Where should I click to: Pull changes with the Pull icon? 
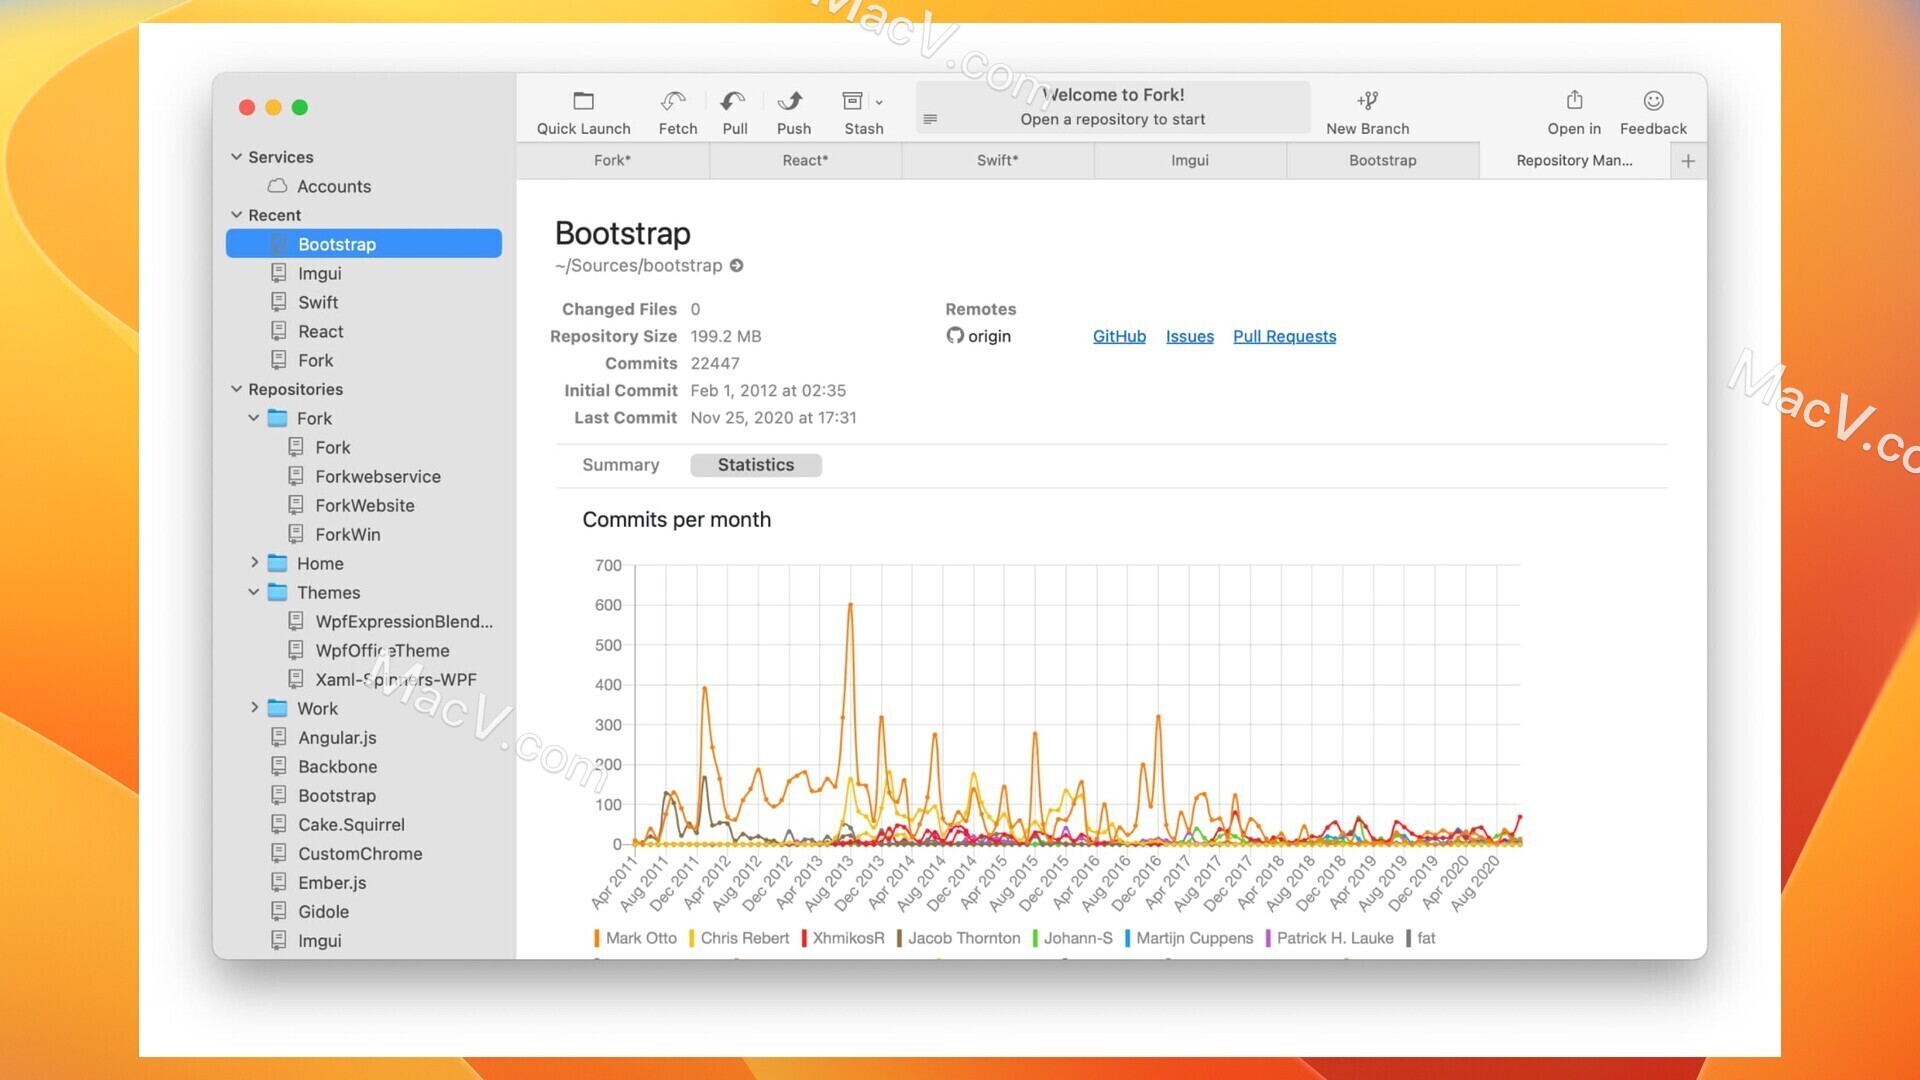tap(733, 101)
